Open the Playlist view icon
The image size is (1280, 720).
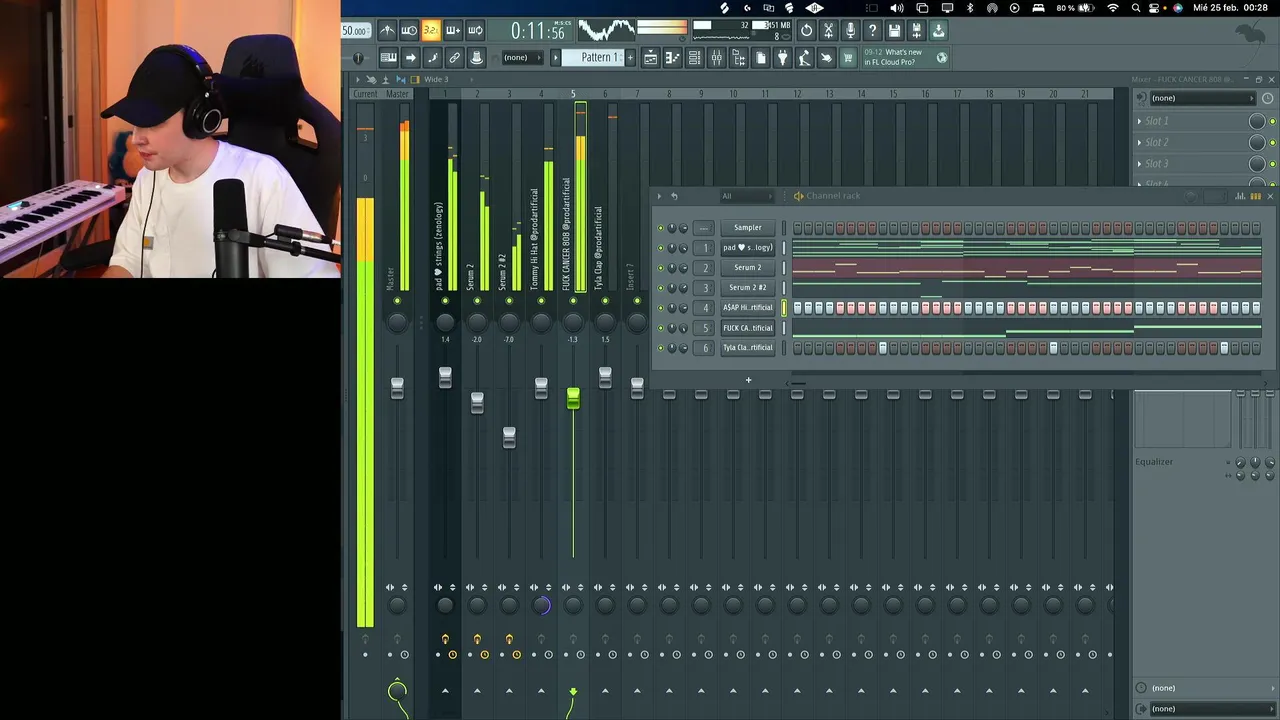click(650, 58)
